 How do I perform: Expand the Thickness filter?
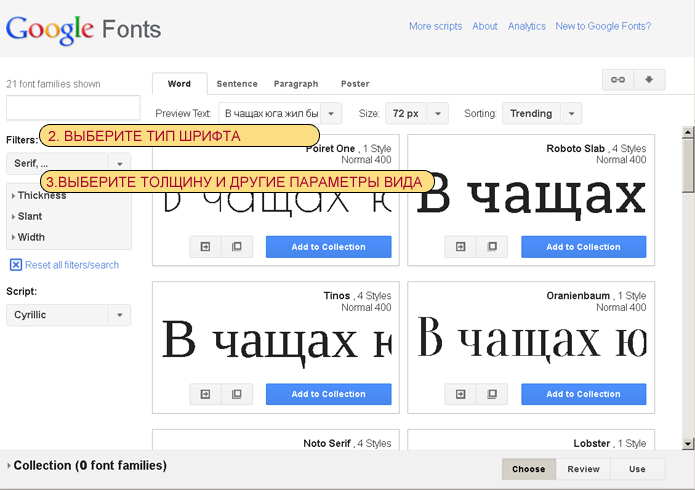click(x=39, y=196)
